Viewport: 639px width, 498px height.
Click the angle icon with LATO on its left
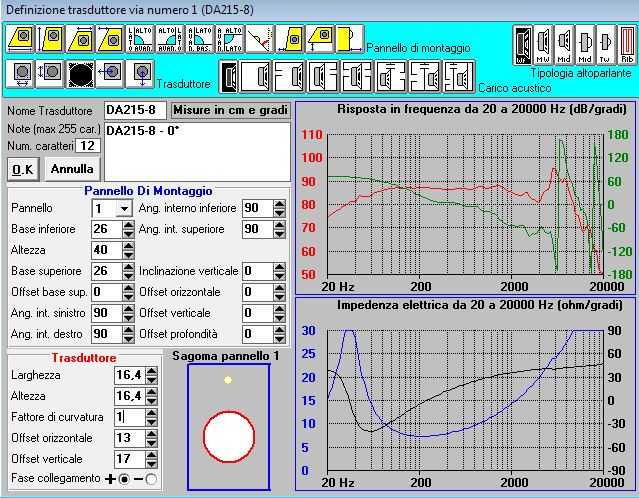140,40
